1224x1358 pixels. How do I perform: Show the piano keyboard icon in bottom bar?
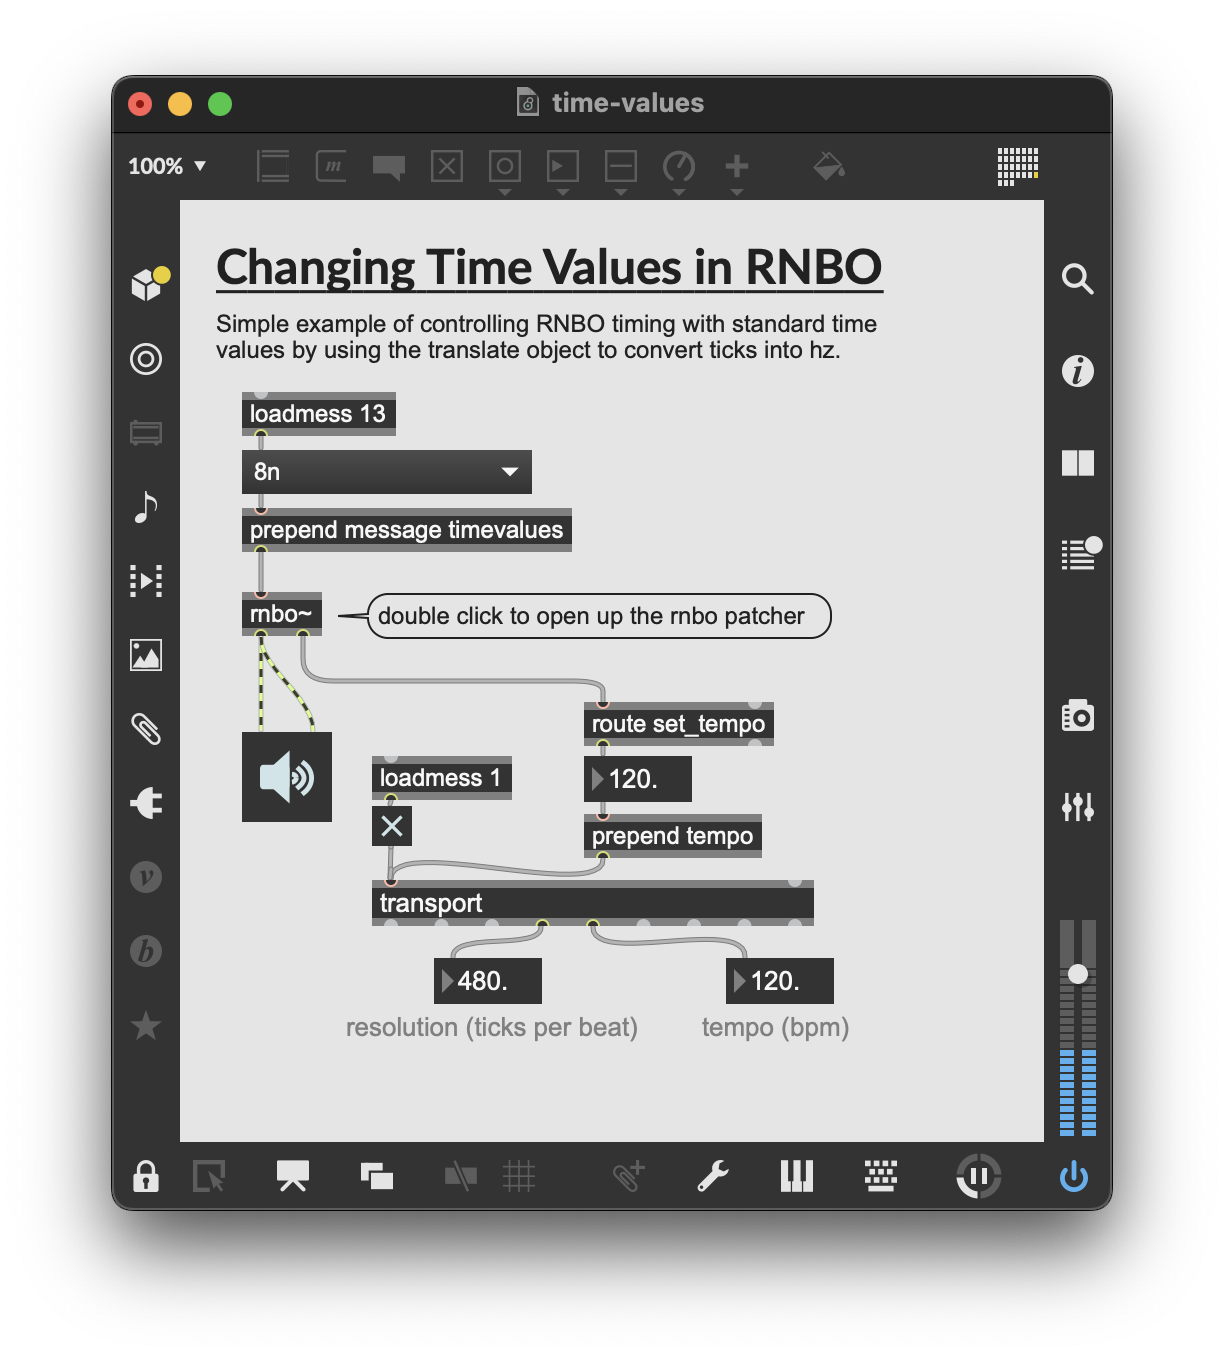click(797, 1176)
